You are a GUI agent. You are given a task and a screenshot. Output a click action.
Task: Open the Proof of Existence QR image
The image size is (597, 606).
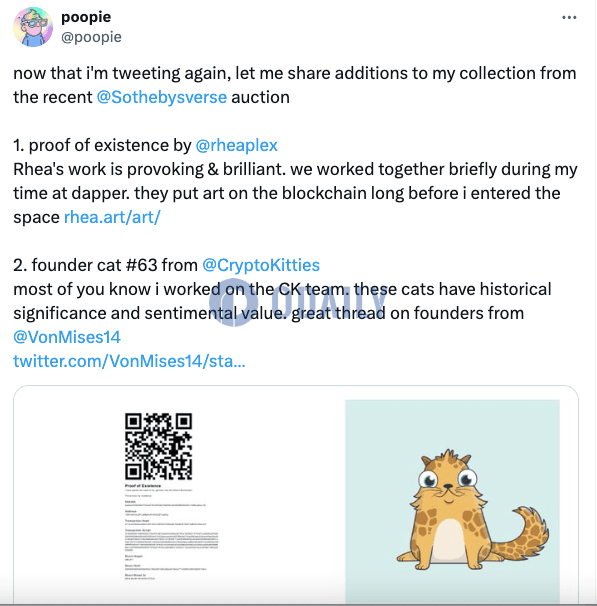click(171, 497)
